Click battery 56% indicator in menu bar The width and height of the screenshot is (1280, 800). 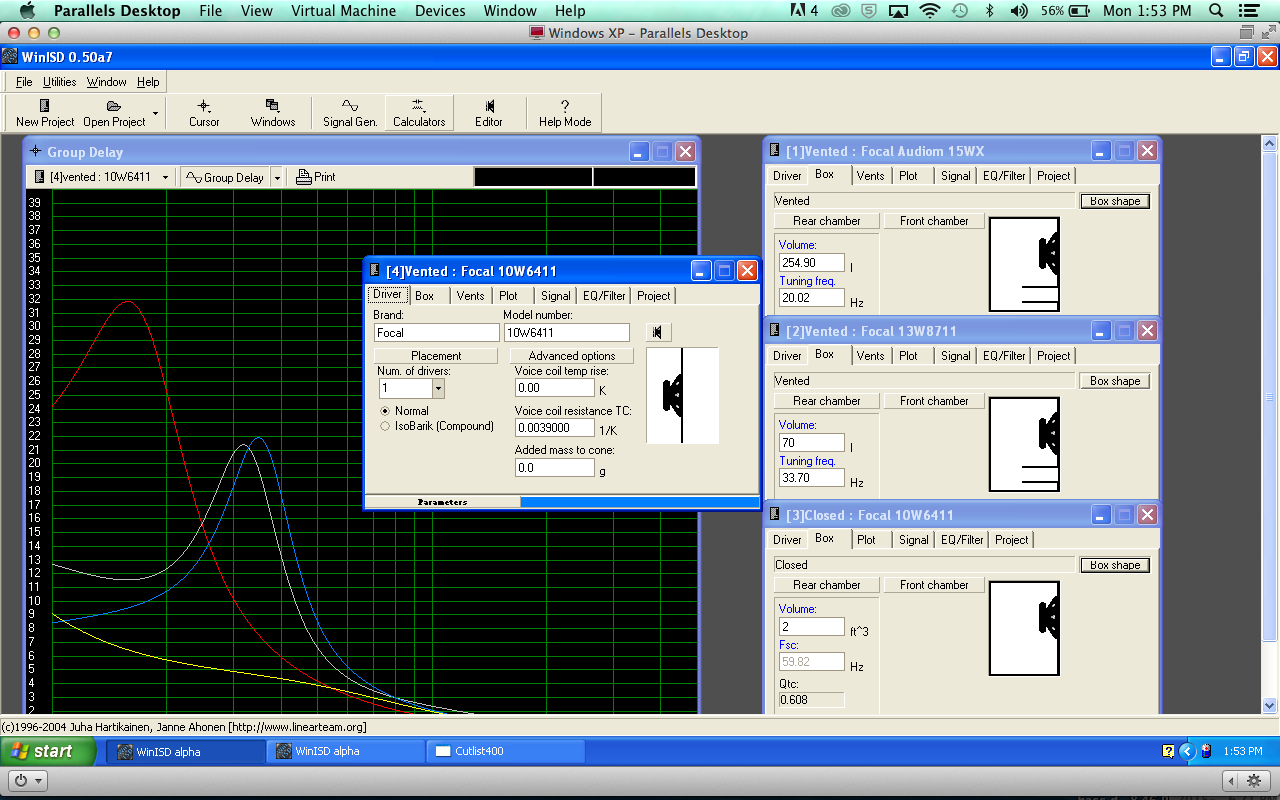point(1064,11)
